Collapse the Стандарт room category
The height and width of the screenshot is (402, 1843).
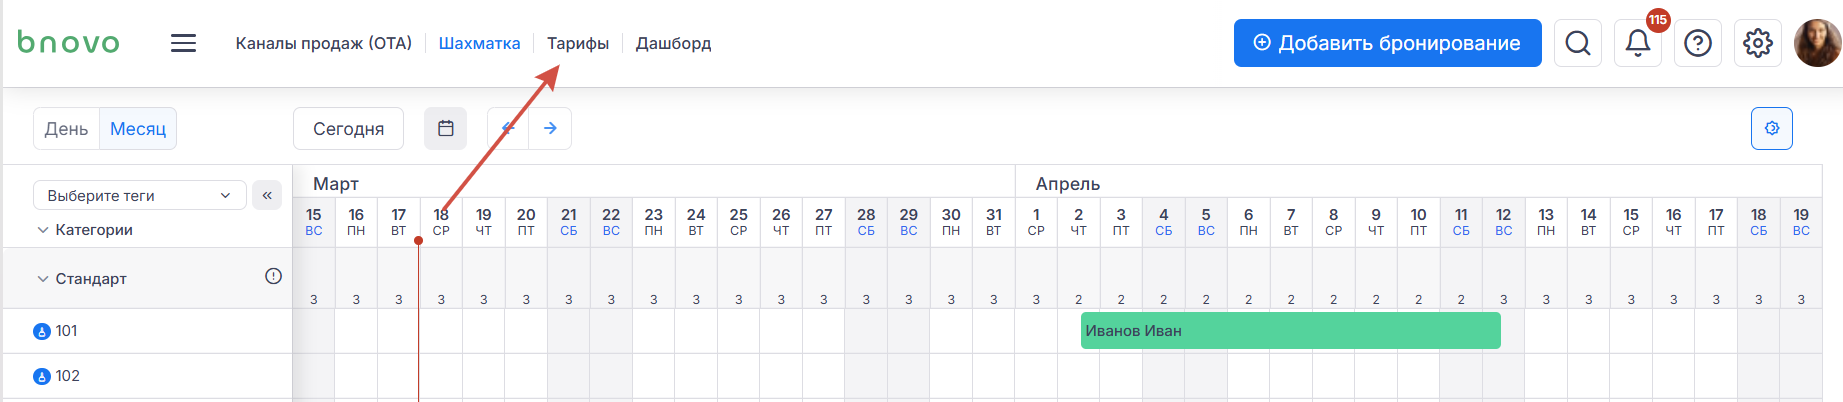[43, 279]
